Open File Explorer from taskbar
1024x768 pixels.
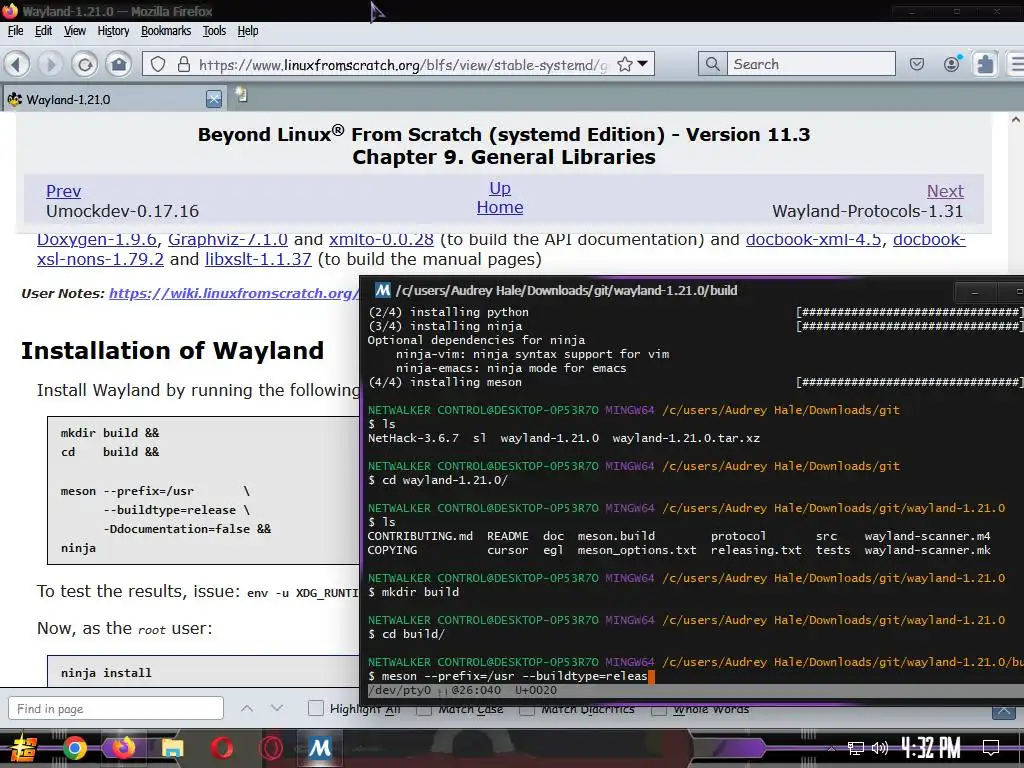(172, 748)
